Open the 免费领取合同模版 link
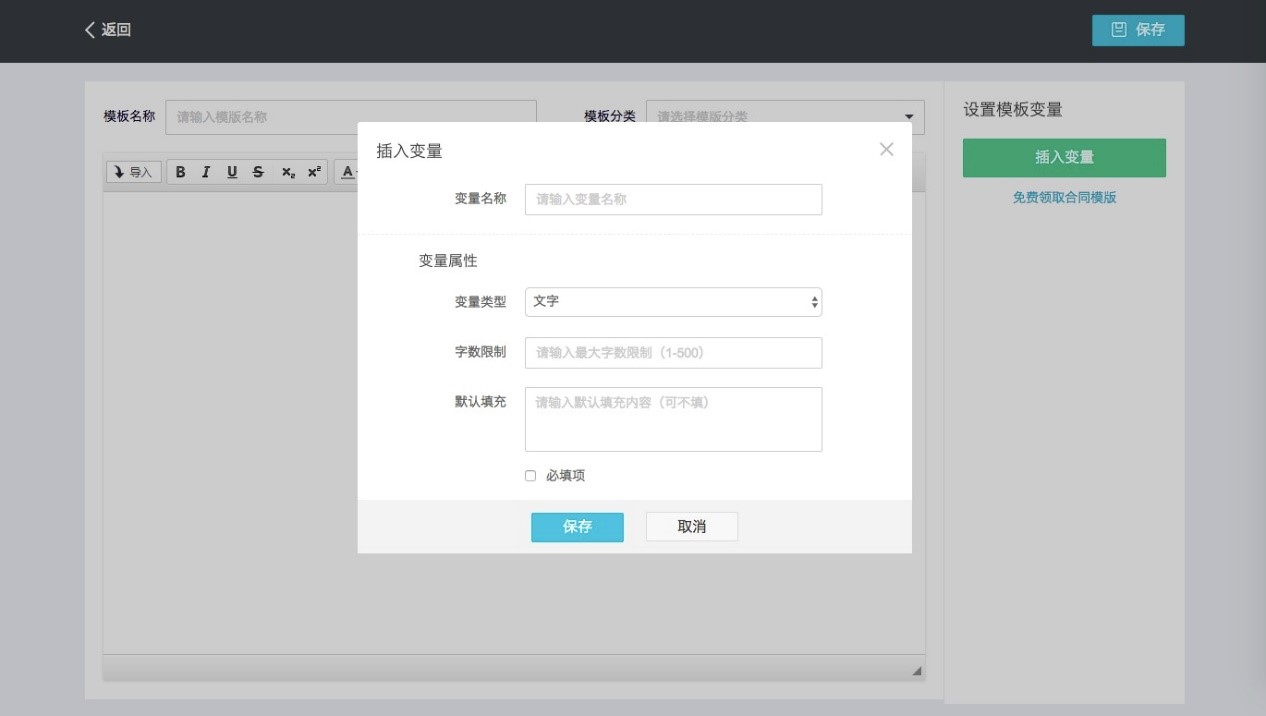 [1064, 197]
